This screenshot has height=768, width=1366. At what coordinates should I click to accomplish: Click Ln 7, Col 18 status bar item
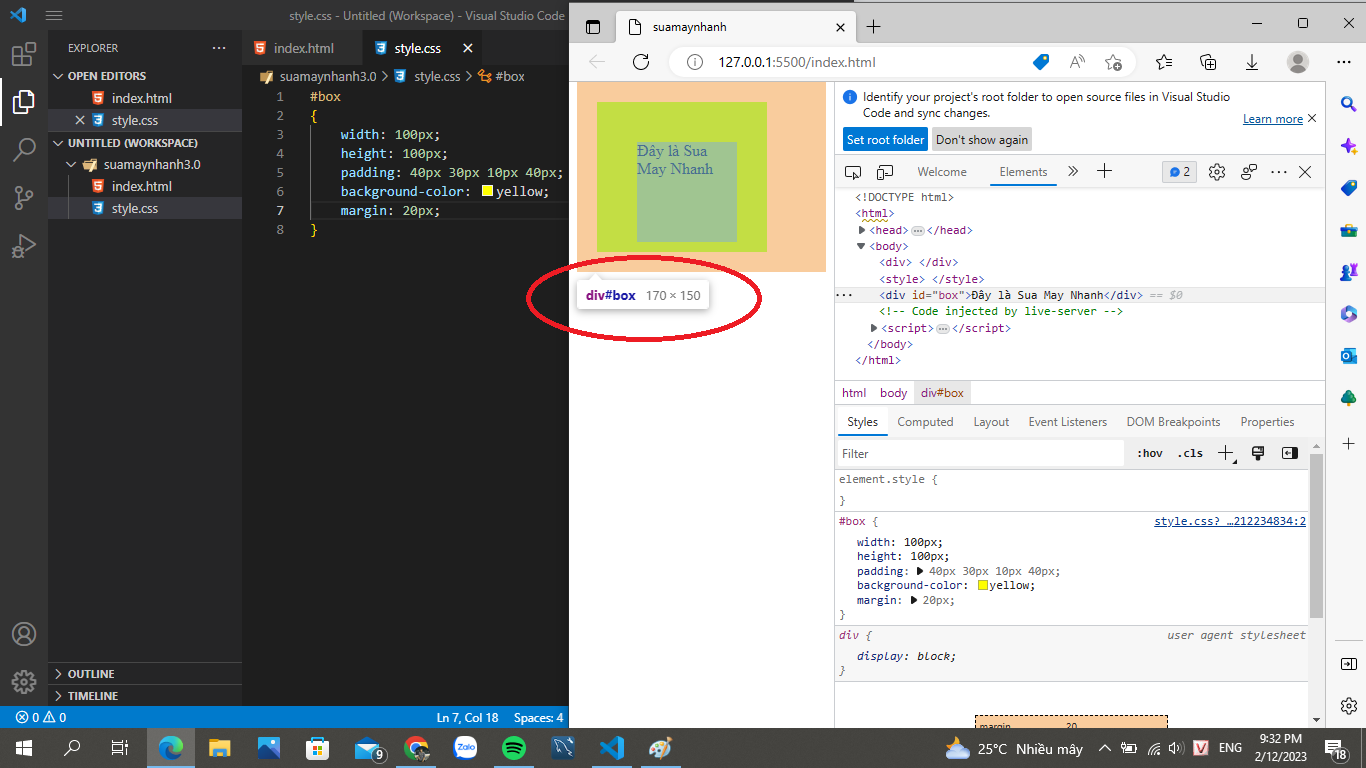(x=468, y=718)
